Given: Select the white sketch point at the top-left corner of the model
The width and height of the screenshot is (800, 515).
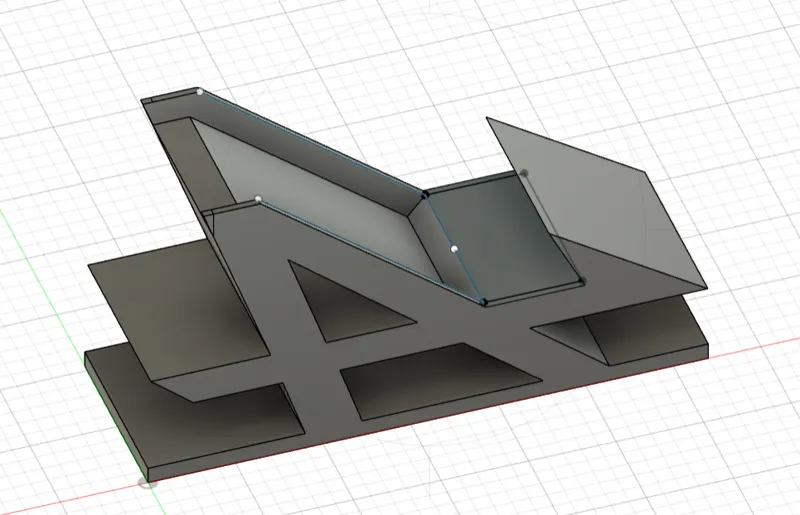Looking at the screenshot, I should click(x=200, y=92).
